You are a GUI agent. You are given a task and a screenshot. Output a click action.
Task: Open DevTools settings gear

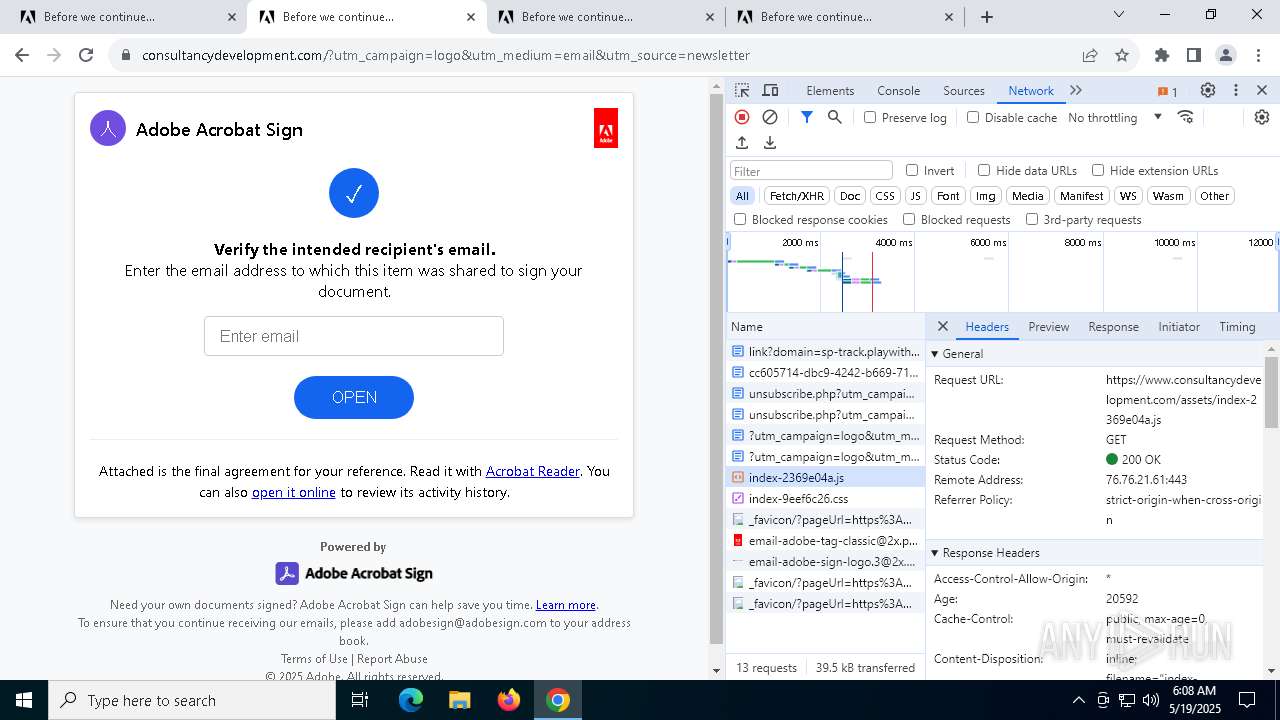coord(1208,90)
